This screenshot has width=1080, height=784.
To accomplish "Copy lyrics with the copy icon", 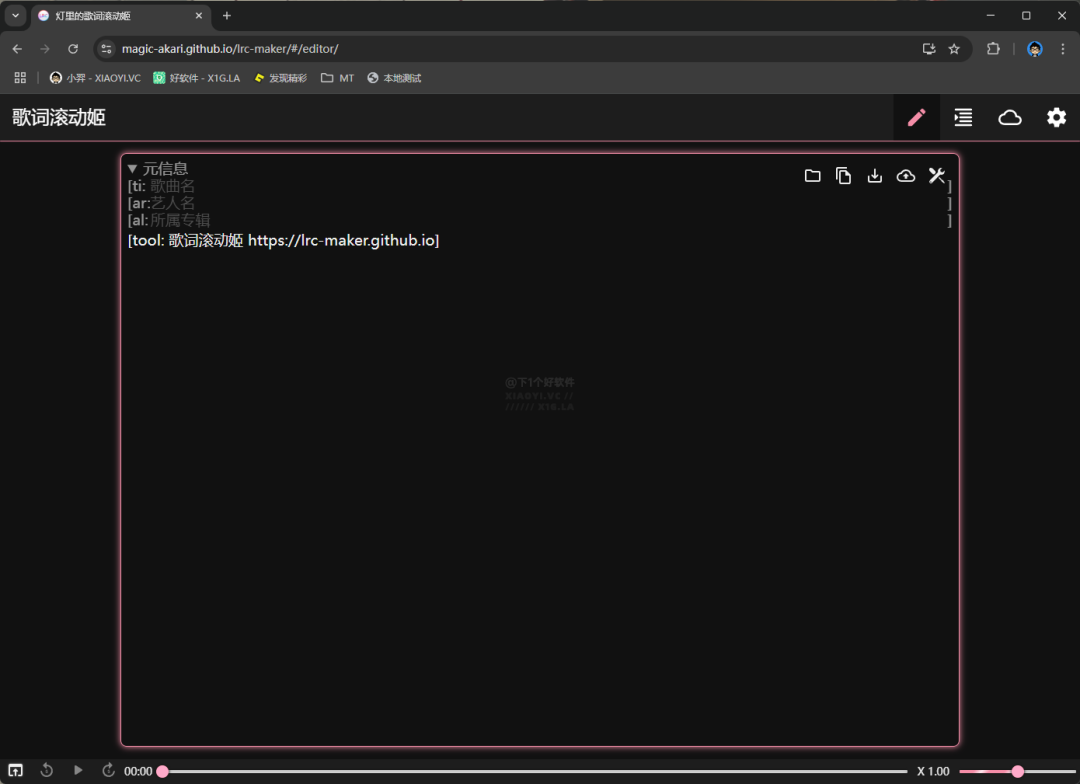I will tap(843, 176).
